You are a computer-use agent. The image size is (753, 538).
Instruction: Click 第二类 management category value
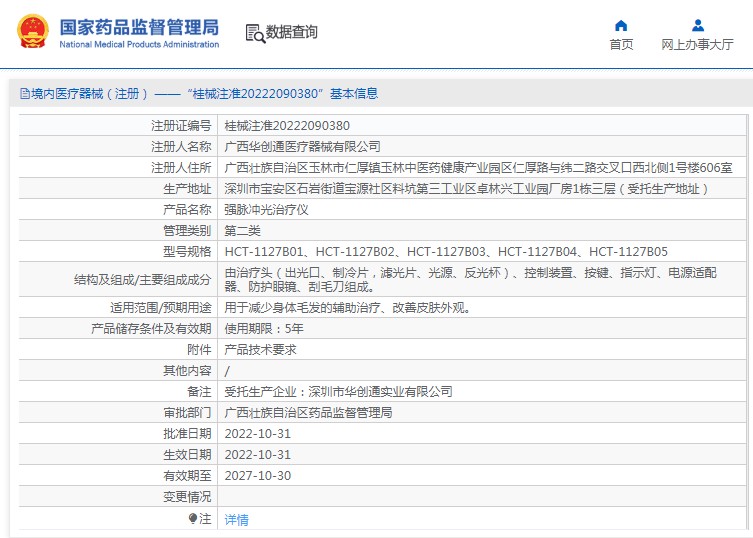243,231
